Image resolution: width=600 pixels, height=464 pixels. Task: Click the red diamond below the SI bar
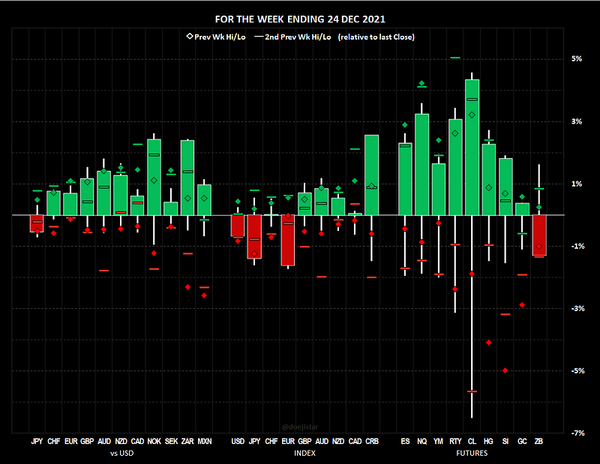tap(505, 370)
